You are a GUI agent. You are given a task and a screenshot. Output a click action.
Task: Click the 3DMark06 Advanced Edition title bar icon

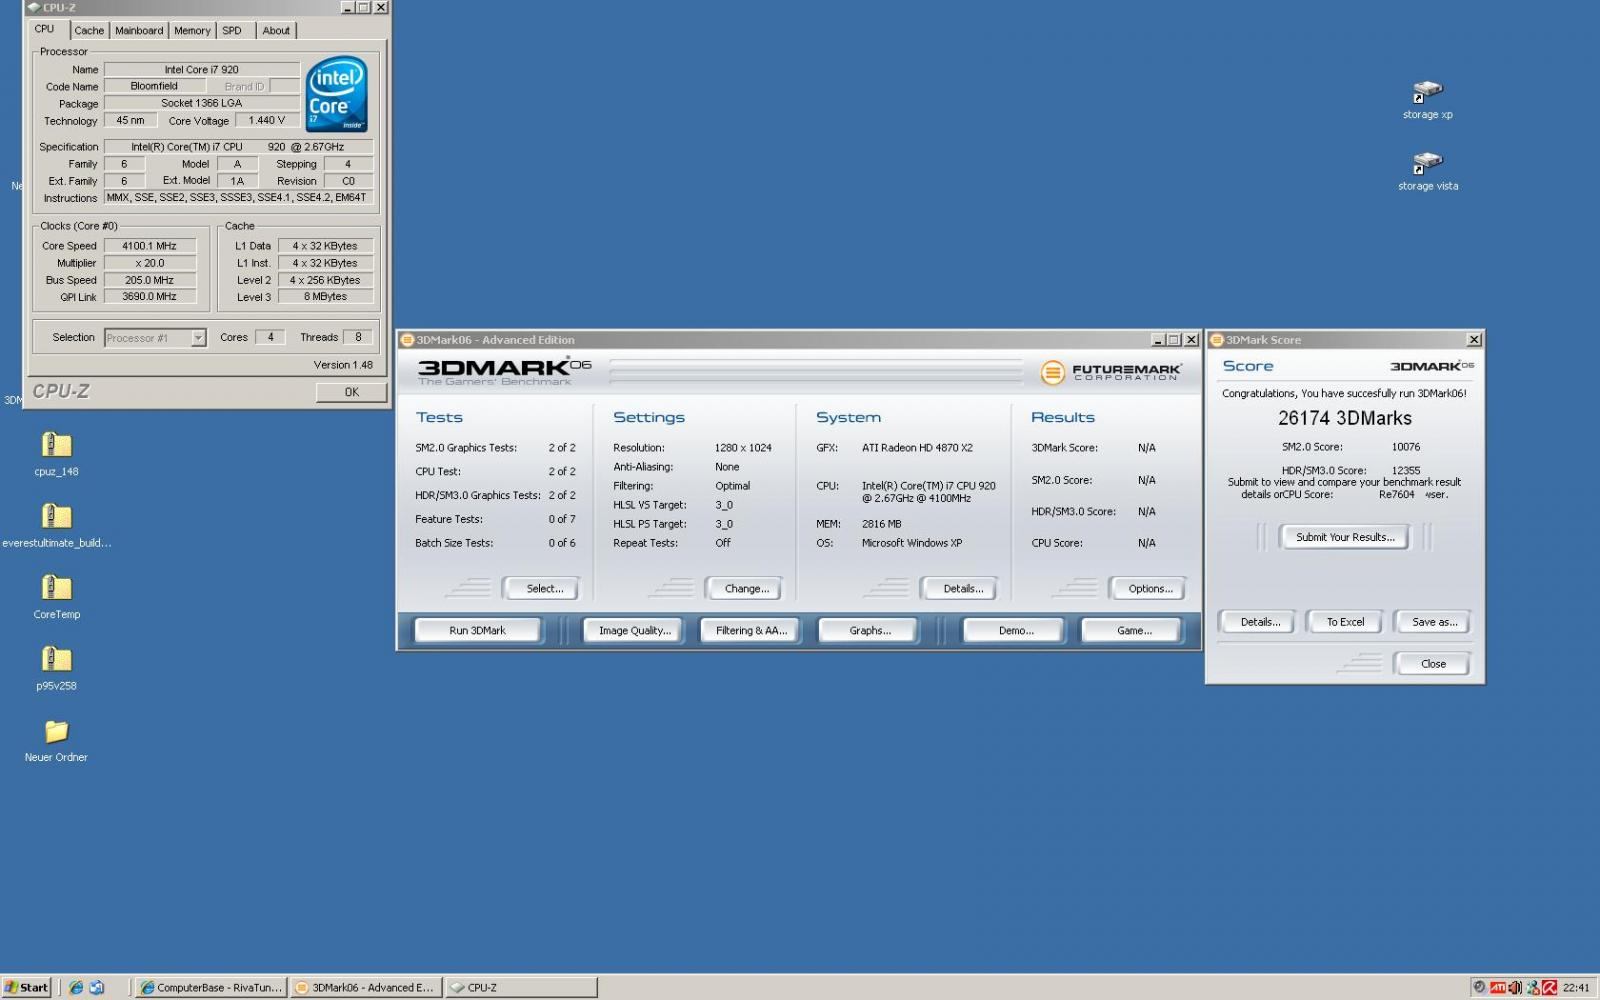407,340
